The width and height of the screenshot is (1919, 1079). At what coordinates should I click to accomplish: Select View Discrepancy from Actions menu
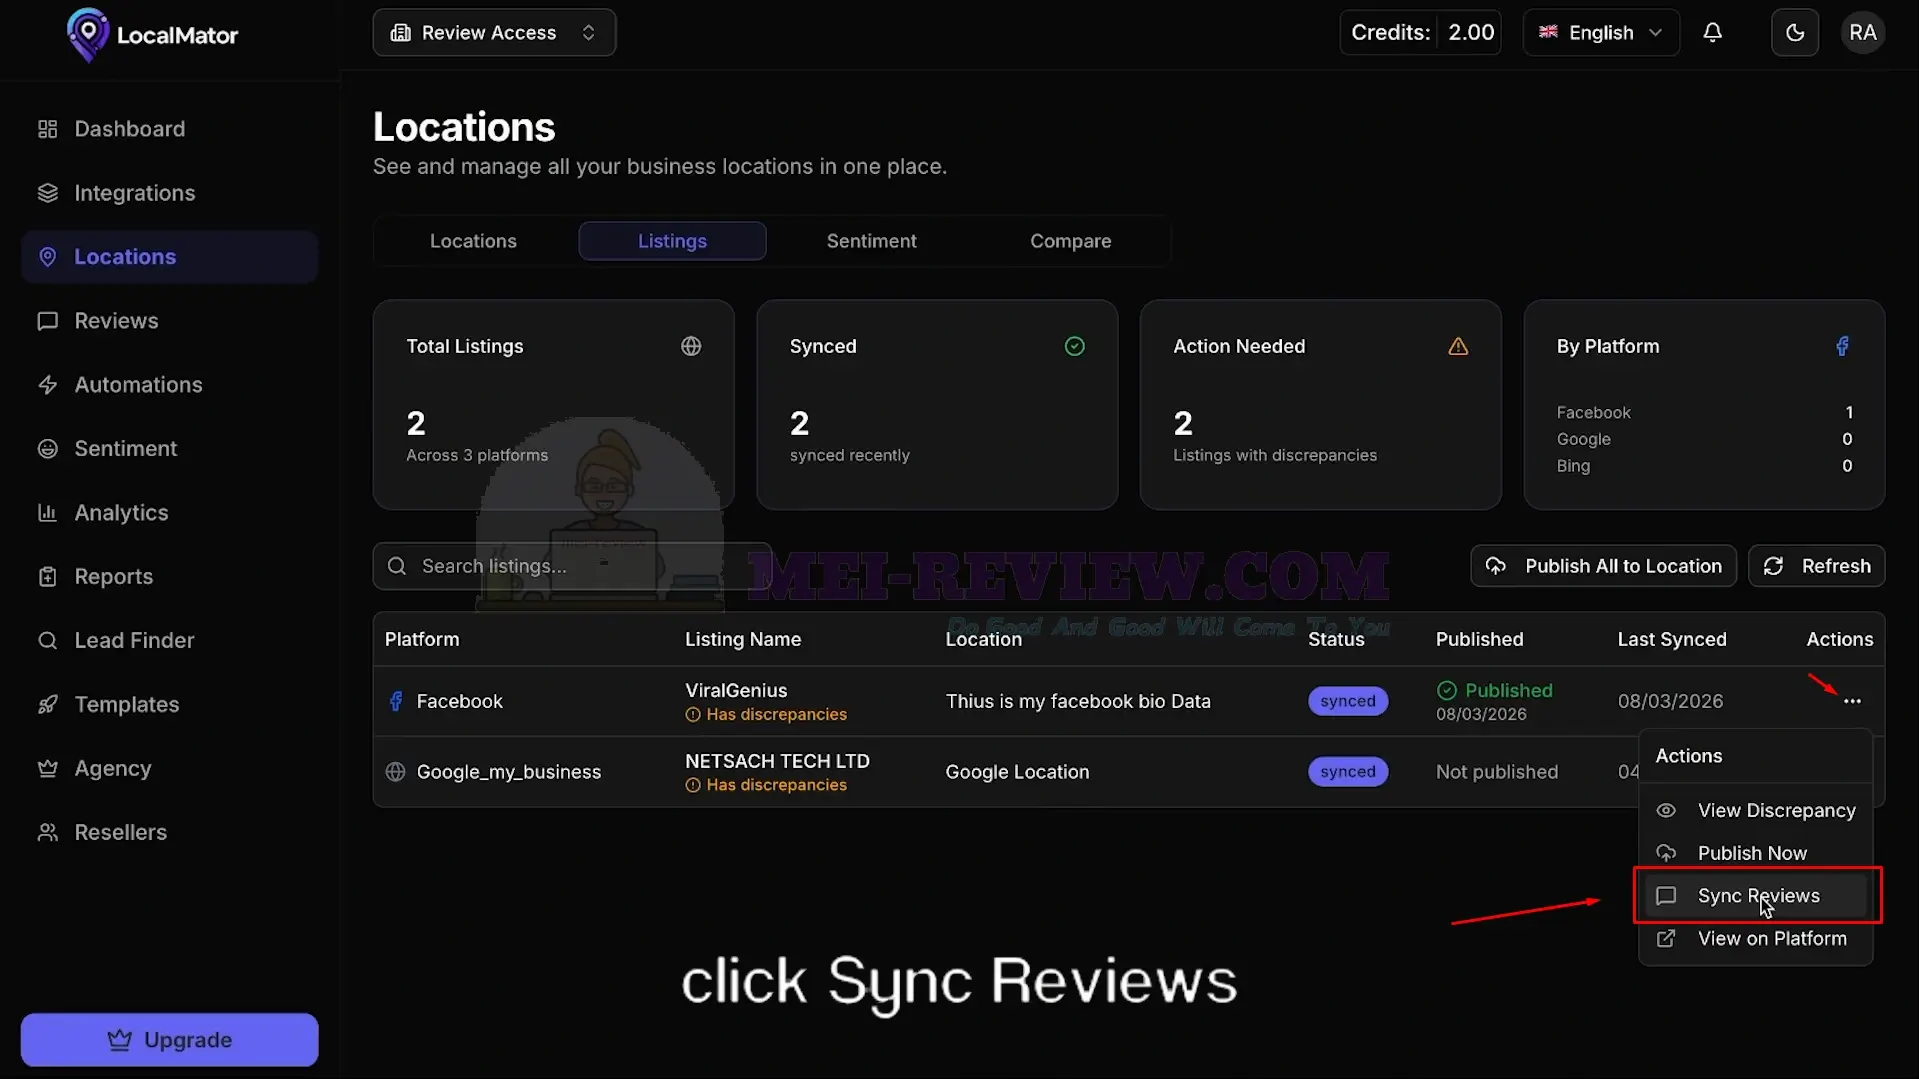click(1755, 811)
